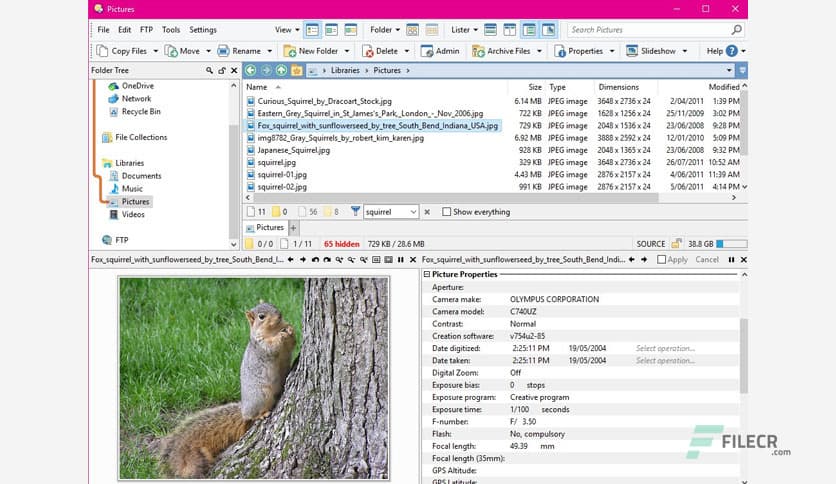836x484 pixels.
Task: Sort by the Size column header
Action: 535,87
